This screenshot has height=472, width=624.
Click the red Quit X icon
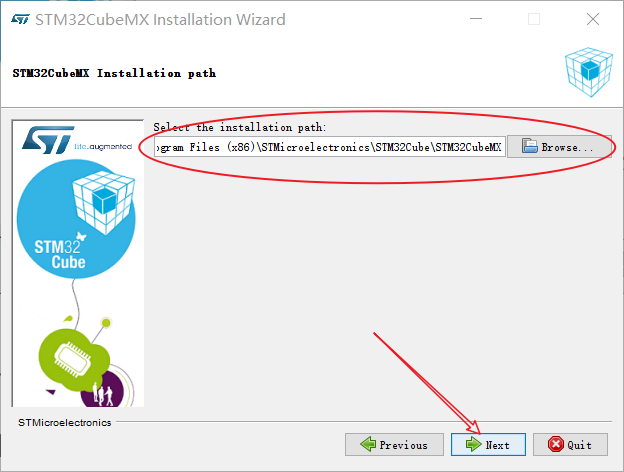pyautogui.click(x=556, y=444)
